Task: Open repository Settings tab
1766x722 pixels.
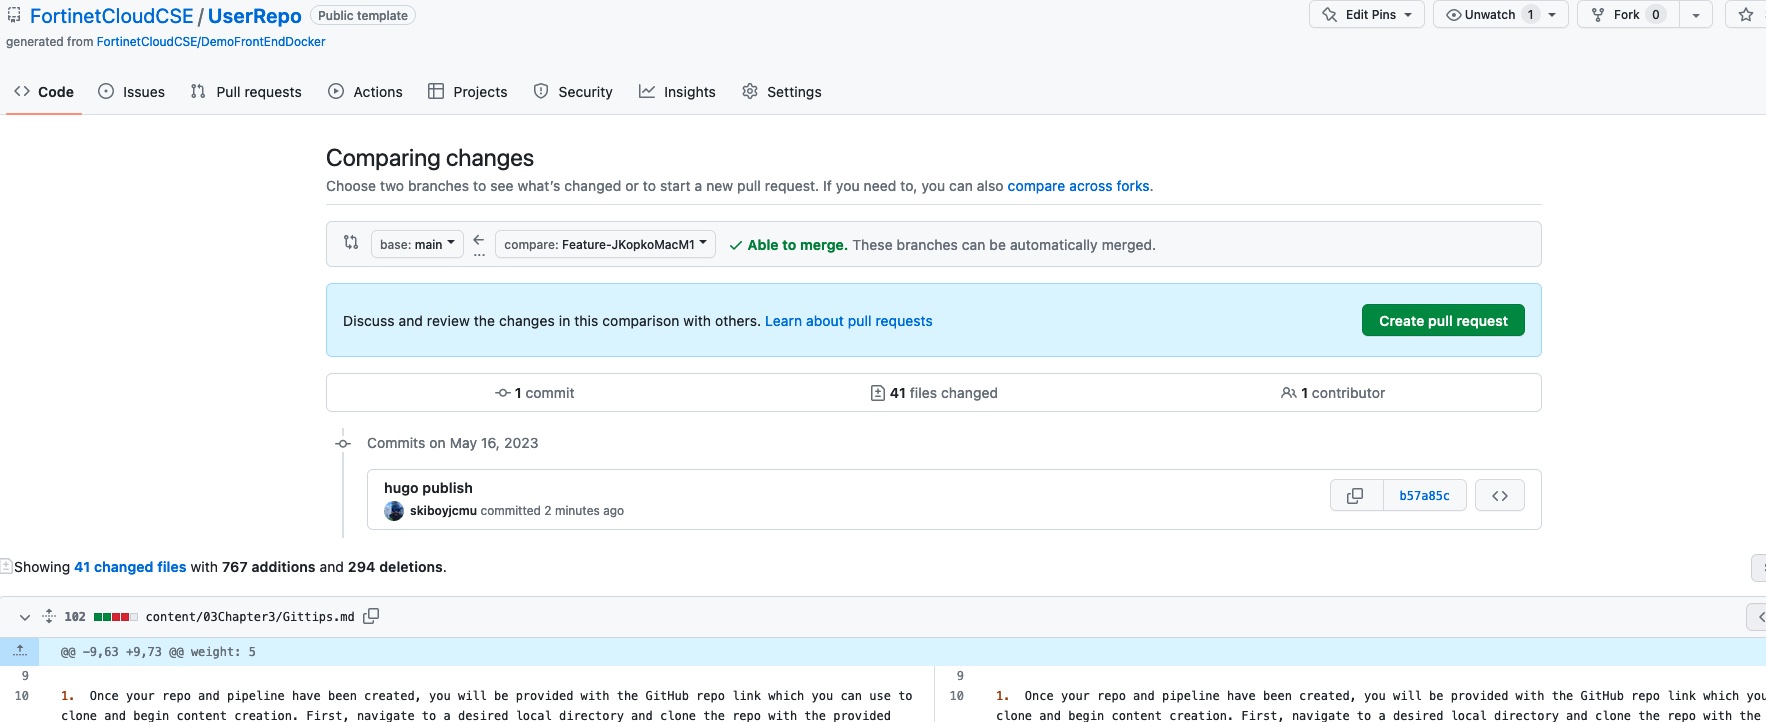Action: 782,92
